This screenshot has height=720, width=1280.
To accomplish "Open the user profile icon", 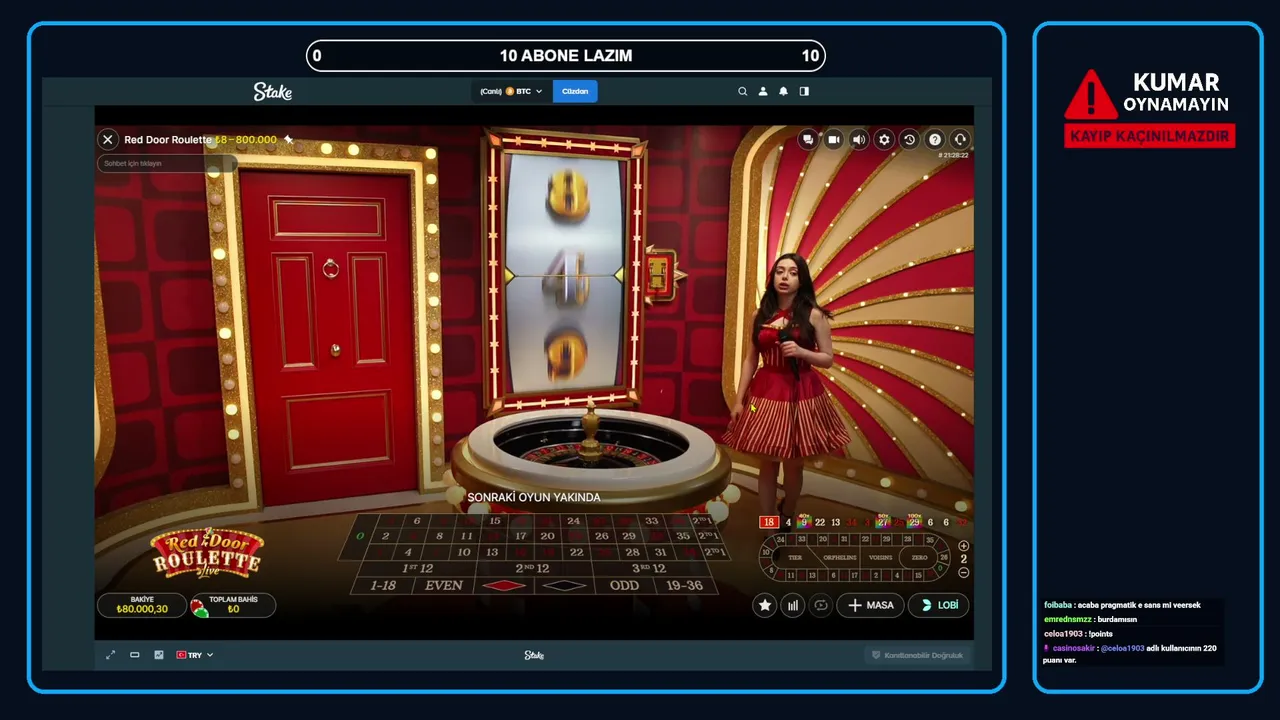I will [x=763, y=91].
